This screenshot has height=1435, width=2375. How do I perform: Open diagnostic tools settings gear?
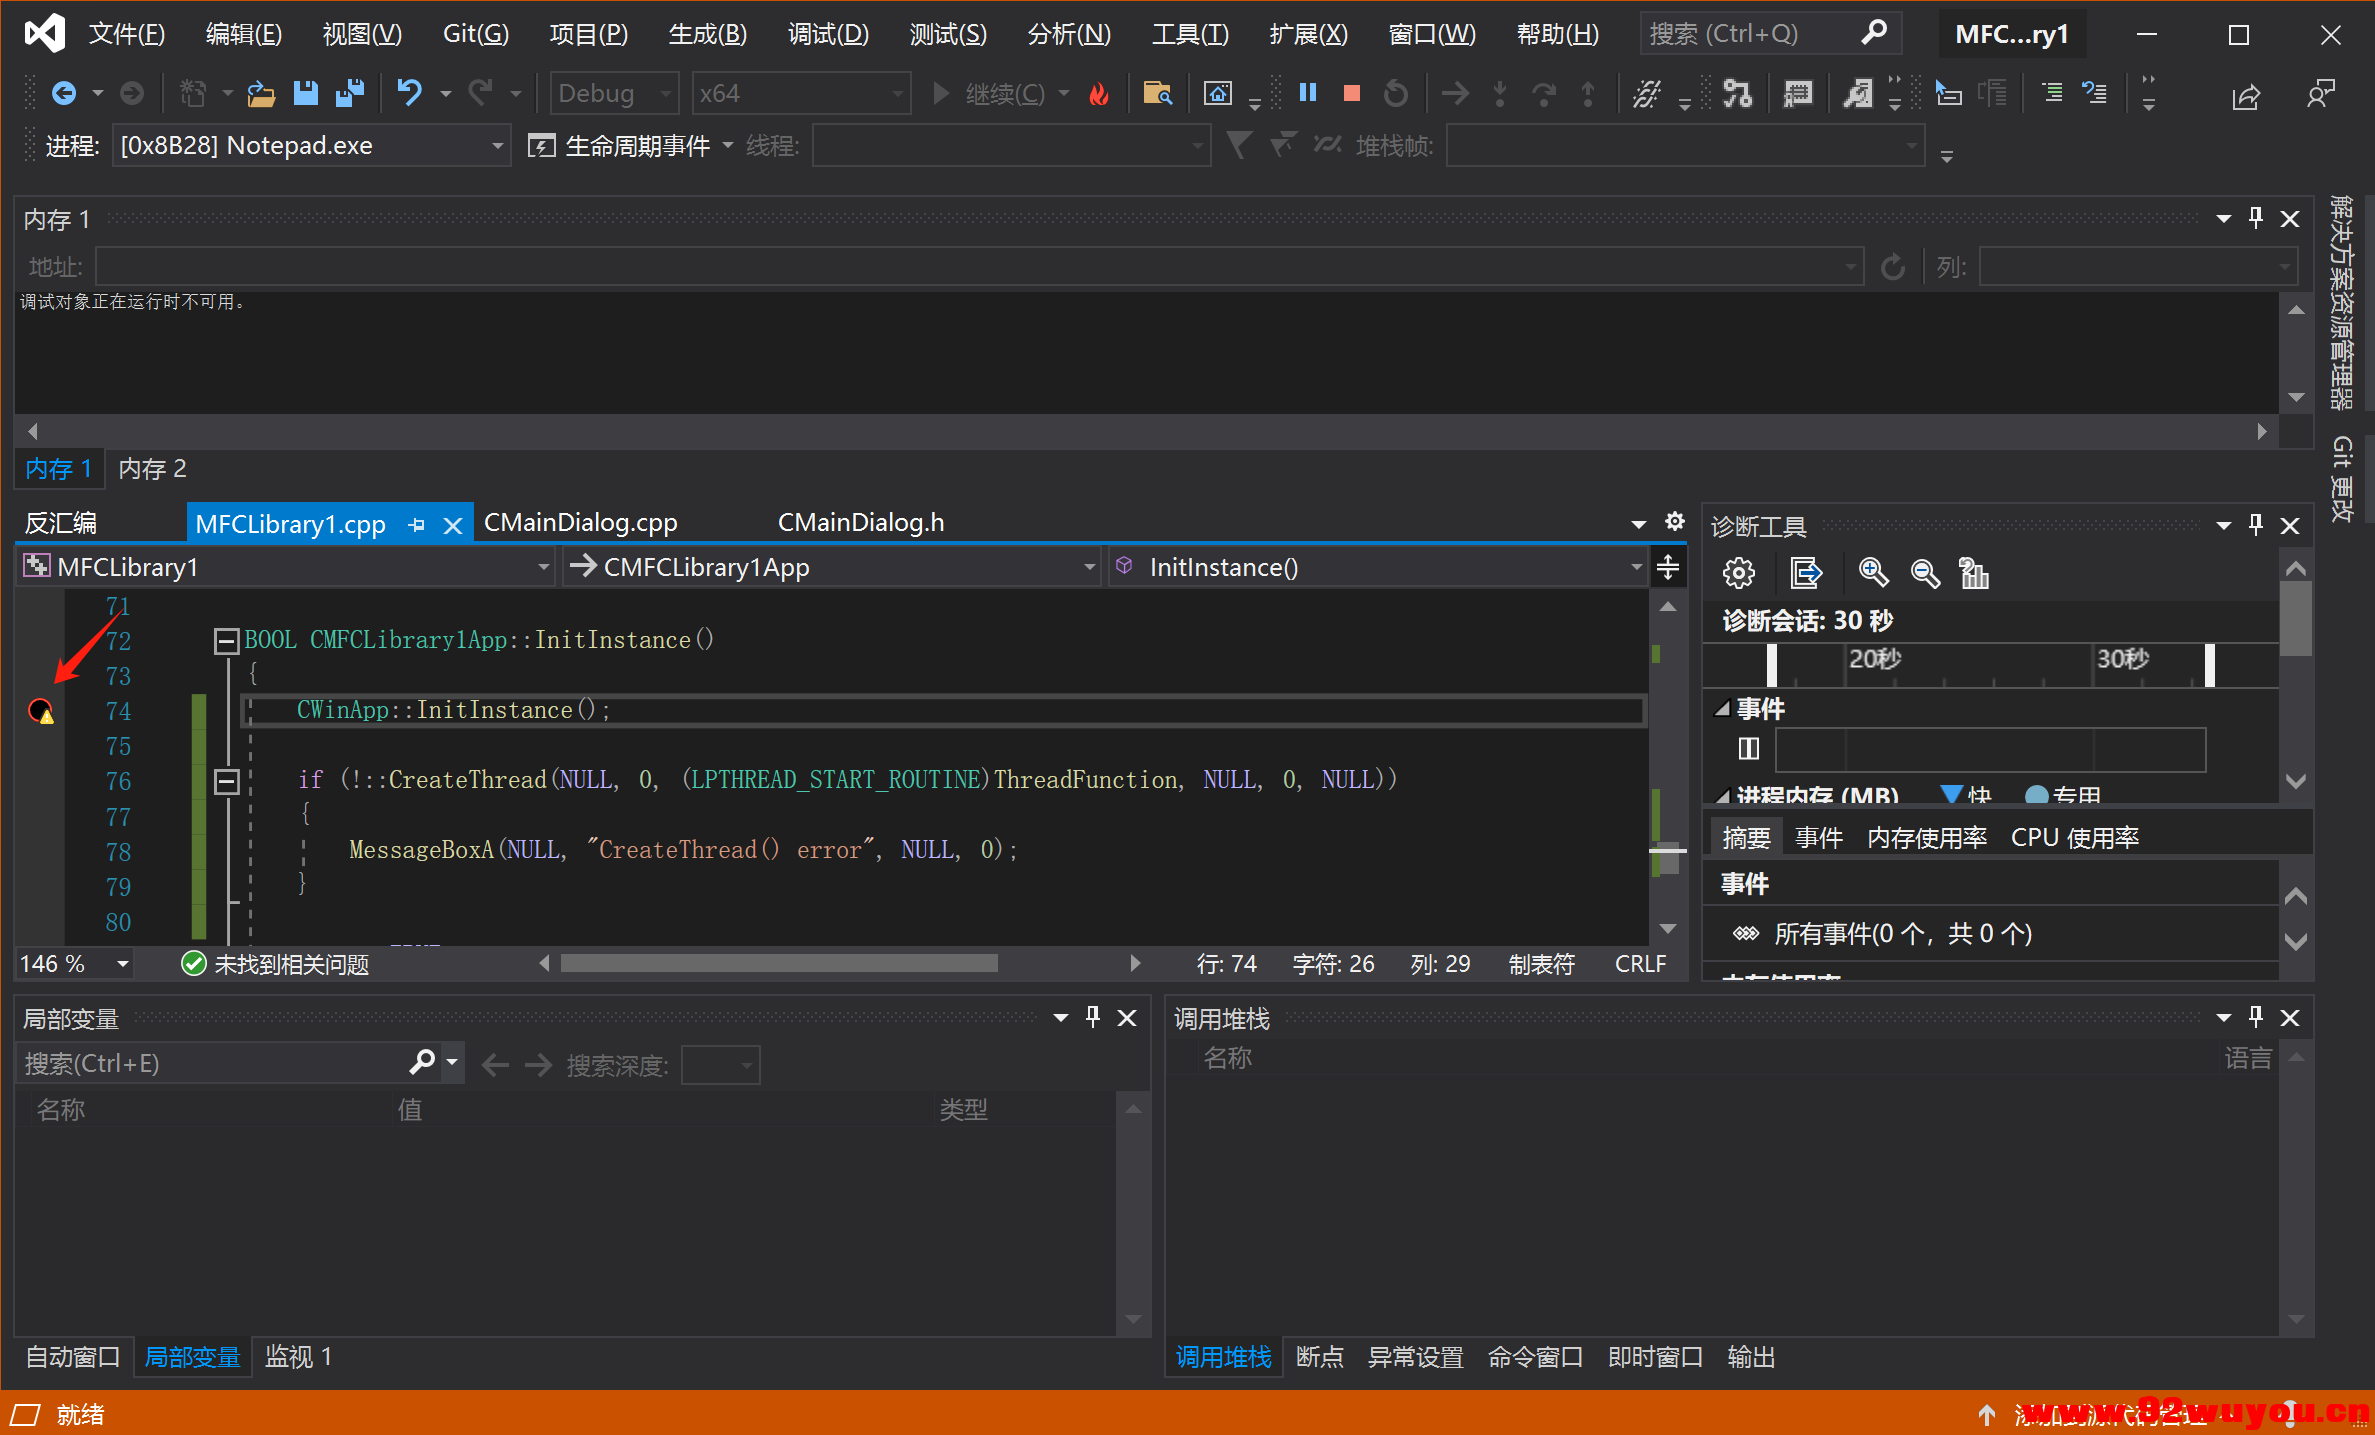[x=1738, y=573]
